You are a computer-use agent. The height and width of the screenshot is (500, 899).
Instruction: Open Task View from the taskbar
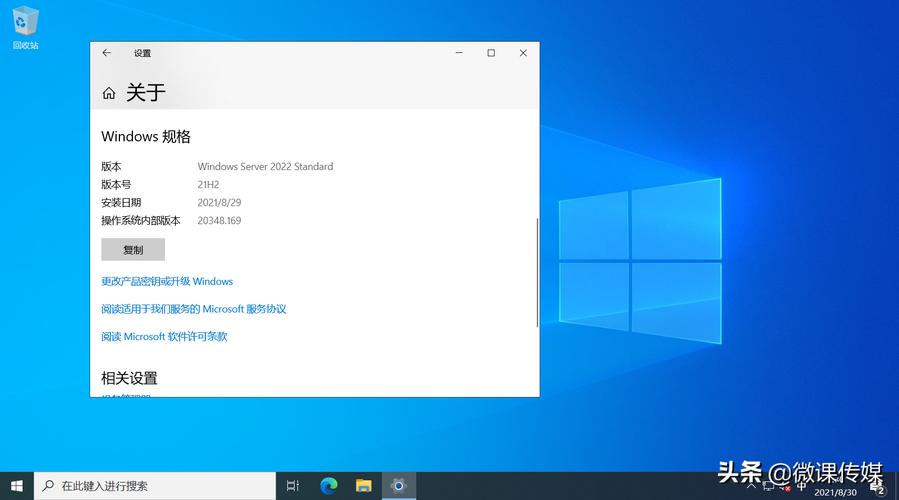[x=293, y=486]
